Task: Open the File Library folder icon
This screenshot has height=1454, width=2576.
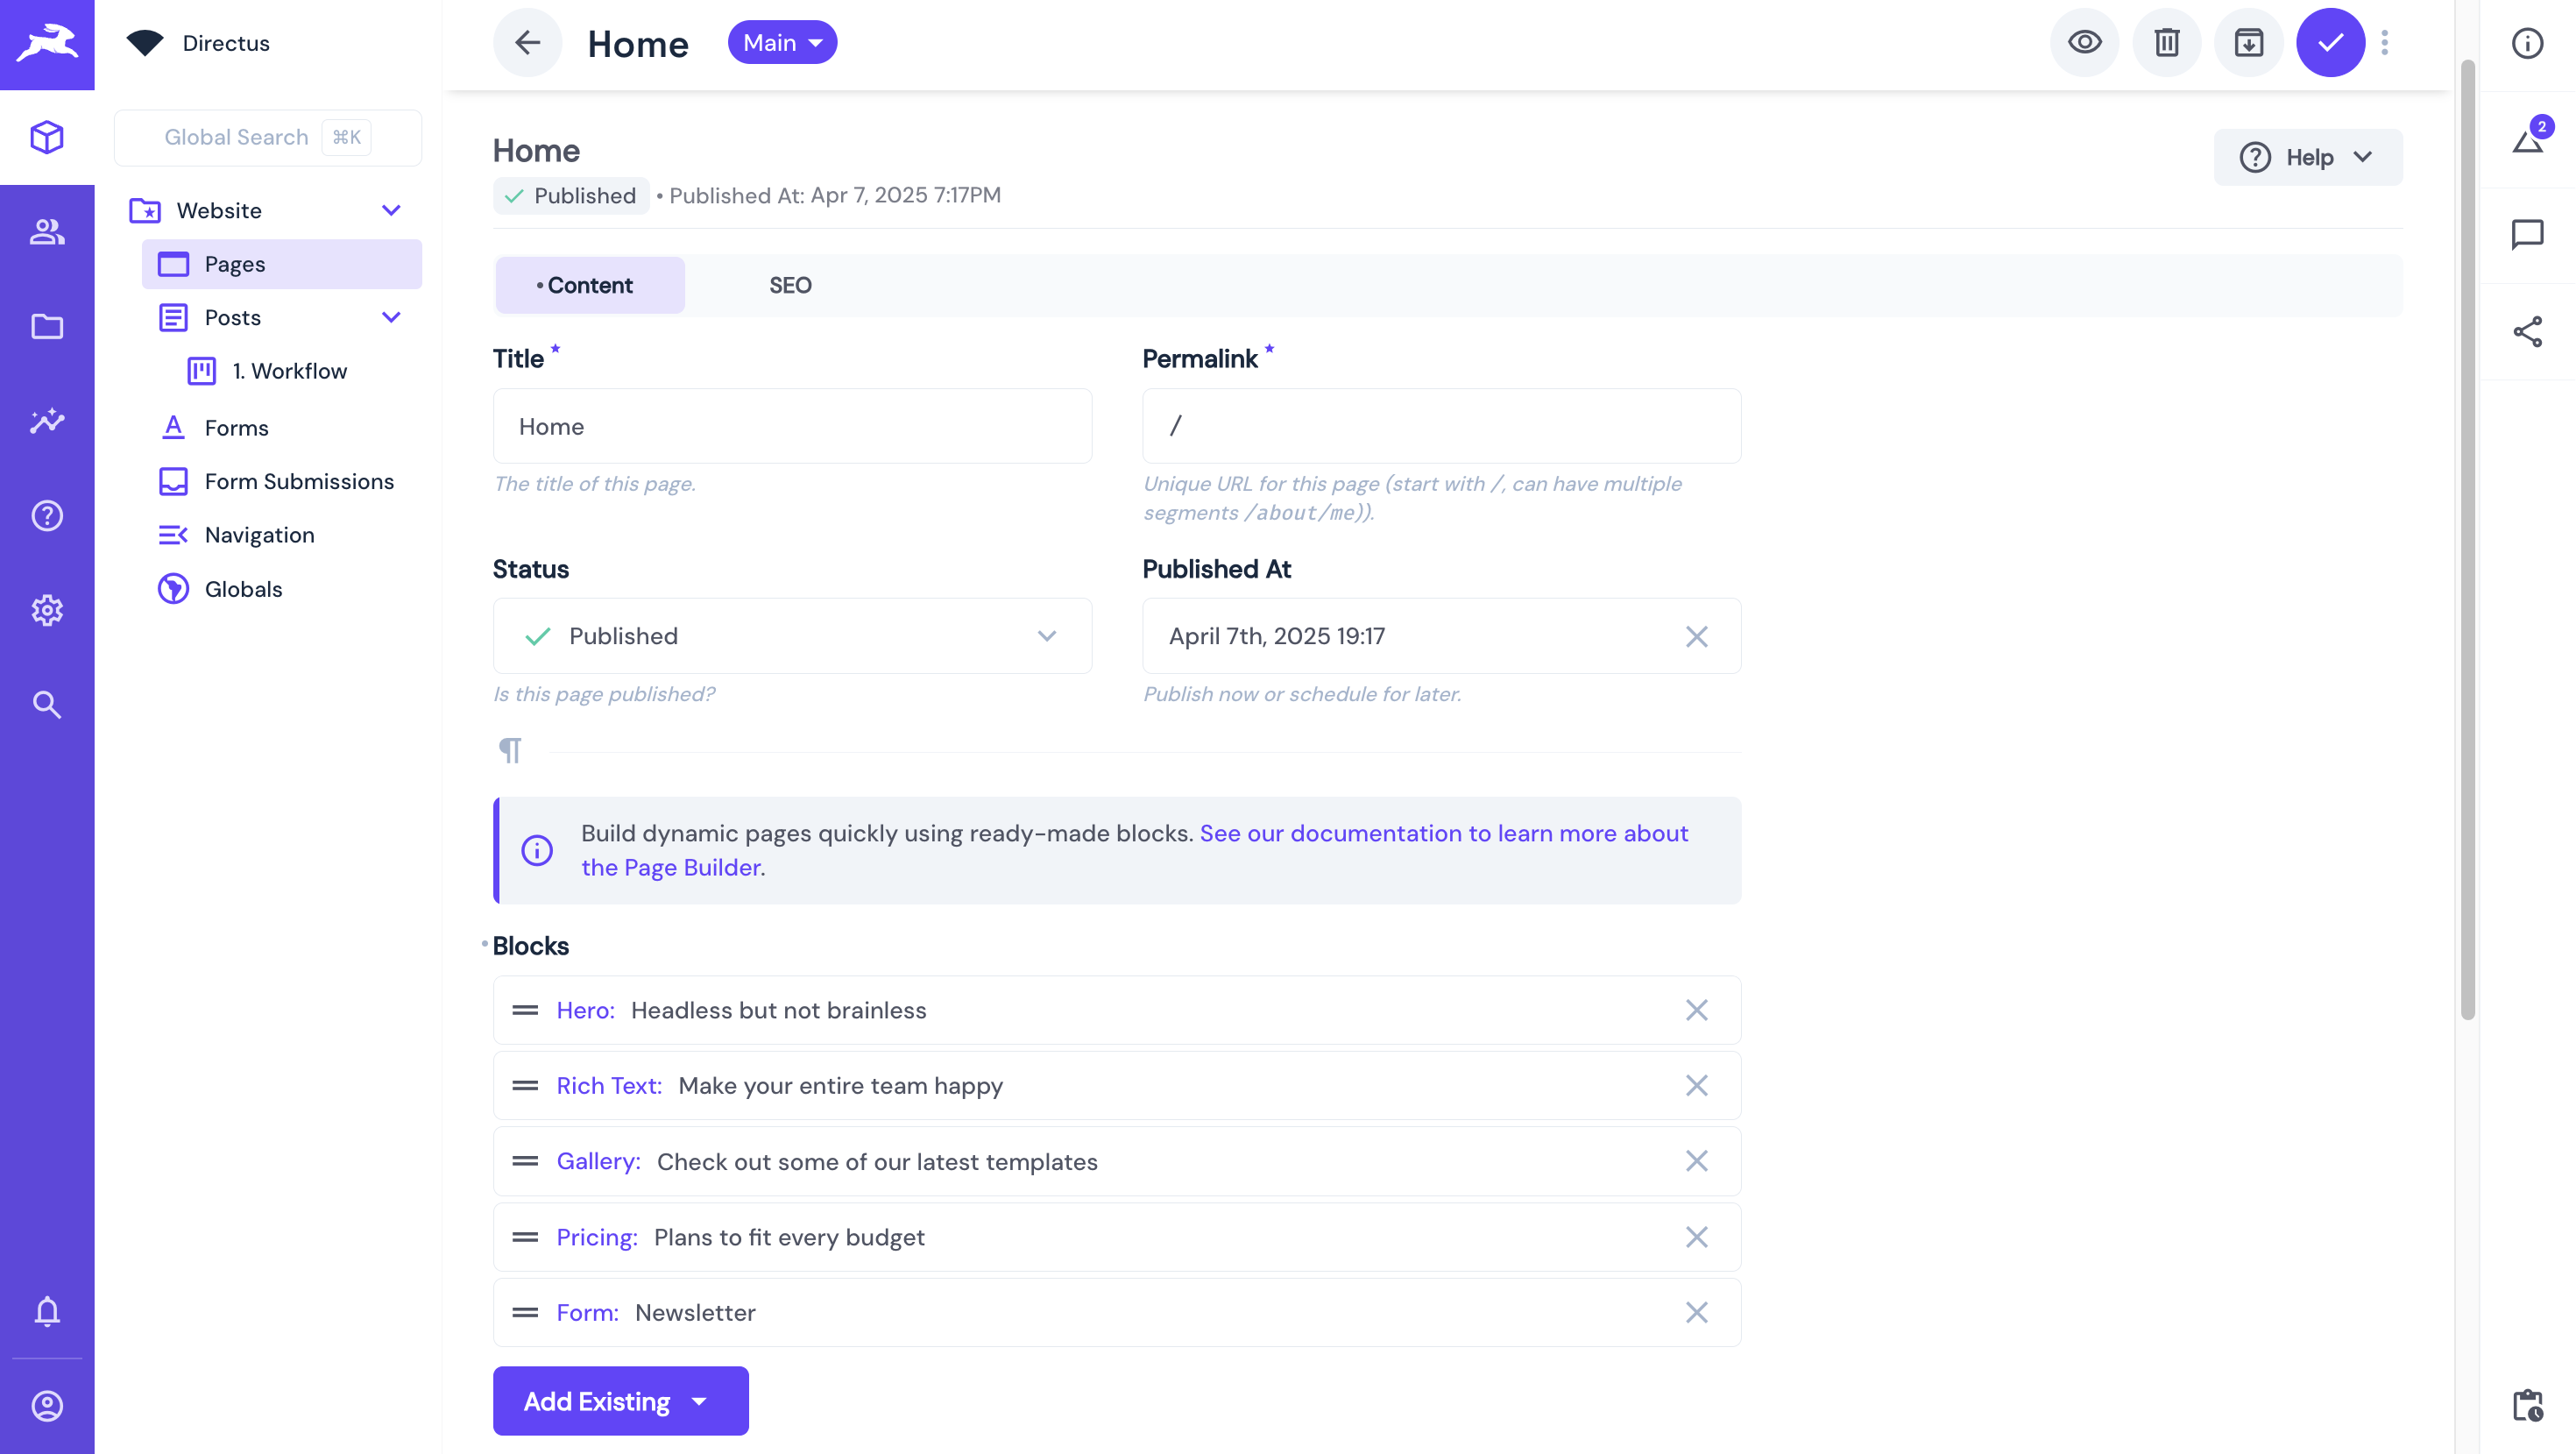Action: [x=47, y=327]
